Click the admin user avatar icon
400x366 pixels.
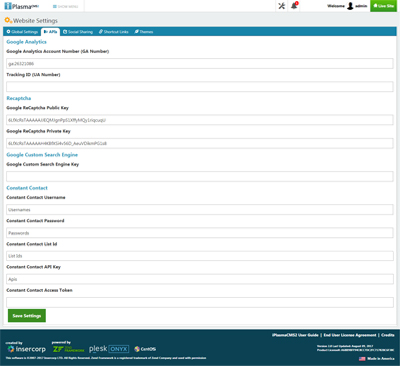pyautogui.click(x=350, y=6)
